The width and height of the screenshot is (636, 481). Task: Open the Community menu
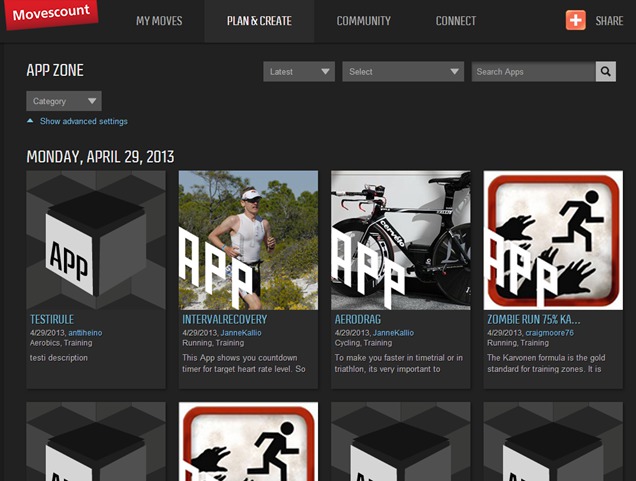tap(363, 21)
